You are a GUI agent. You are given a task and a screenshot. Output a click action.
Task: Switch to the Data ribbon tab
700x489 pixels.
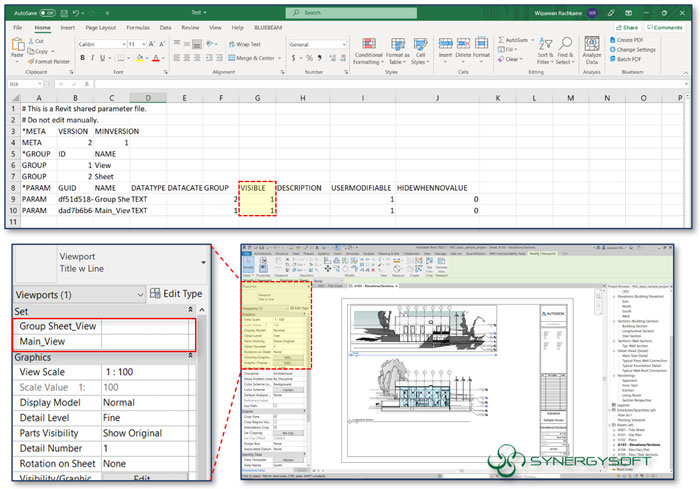tap(166, 28)
